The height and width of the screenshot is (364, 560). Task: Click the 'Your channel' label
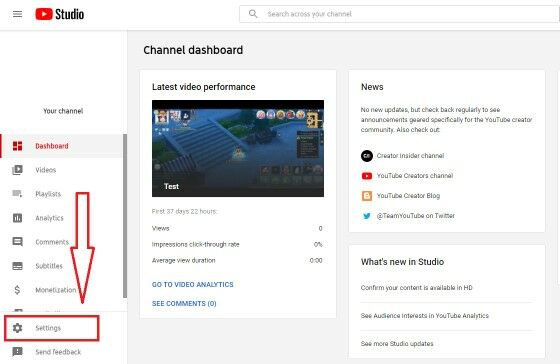[x=63, y=111]
